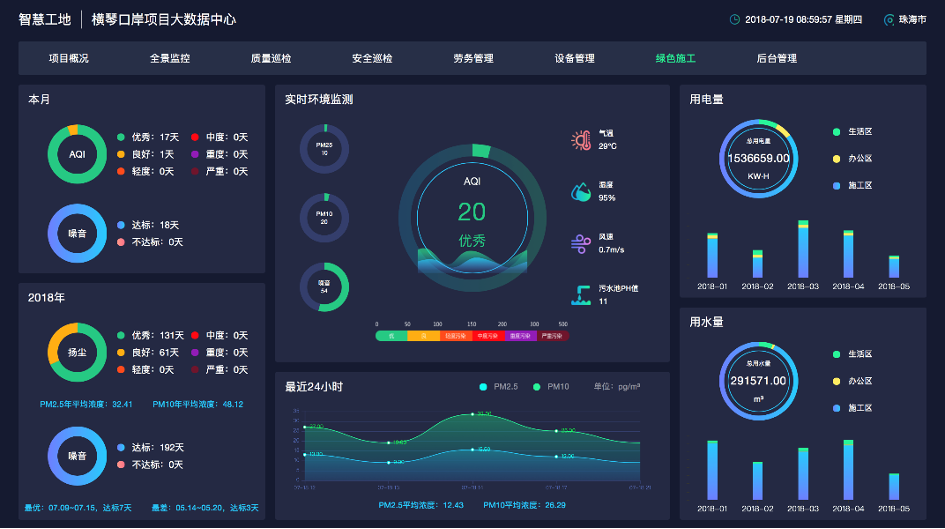Click 良好: 1天 in the 本月 panel
The height and width of the screenshot is (529, 945).
[x=145, y=154]
